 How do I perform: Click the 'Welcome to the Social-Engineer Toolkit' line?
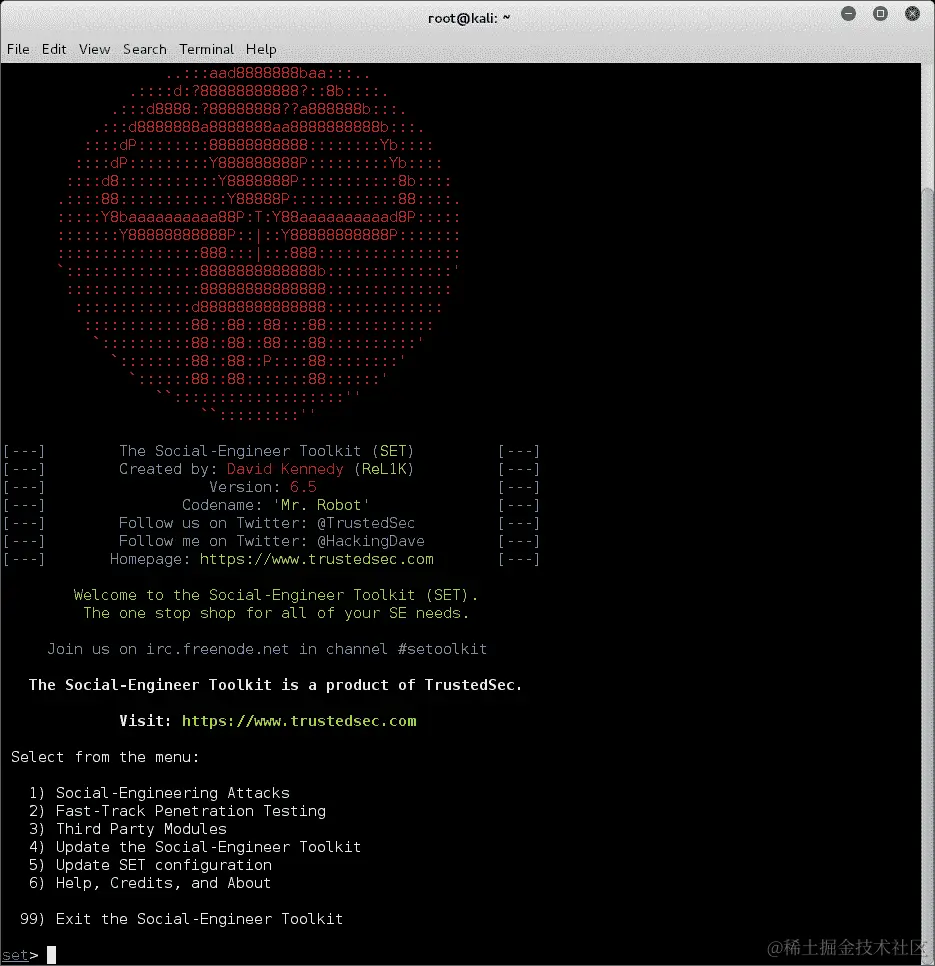pos(275,595)
